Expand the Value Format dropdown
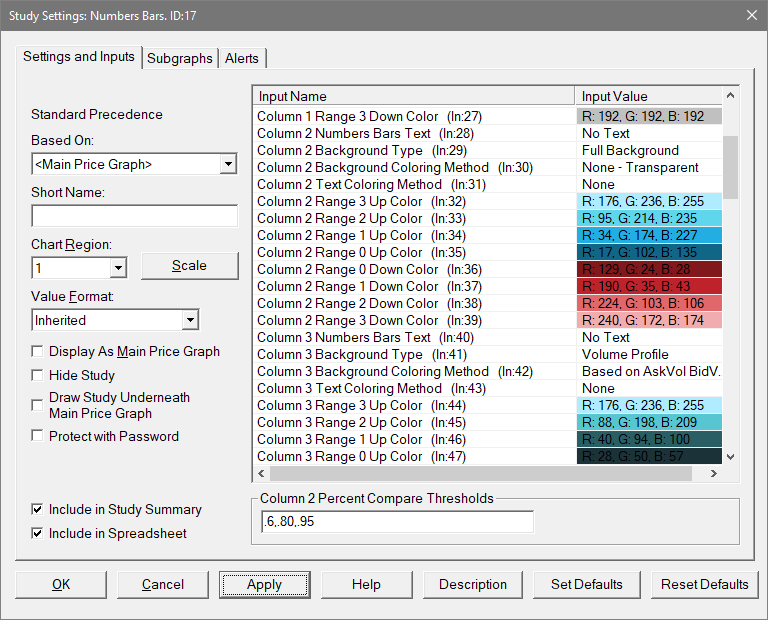 tap(190, 320)
